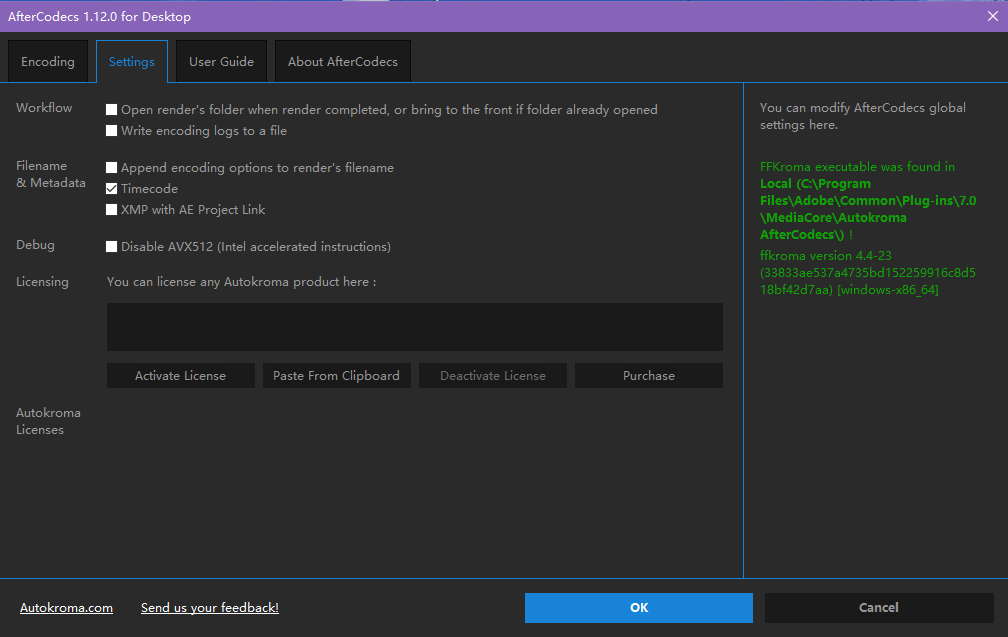Click the Activate License button
The width and height of the screenshot is (1008, 637).
click(x=180, y=375)
